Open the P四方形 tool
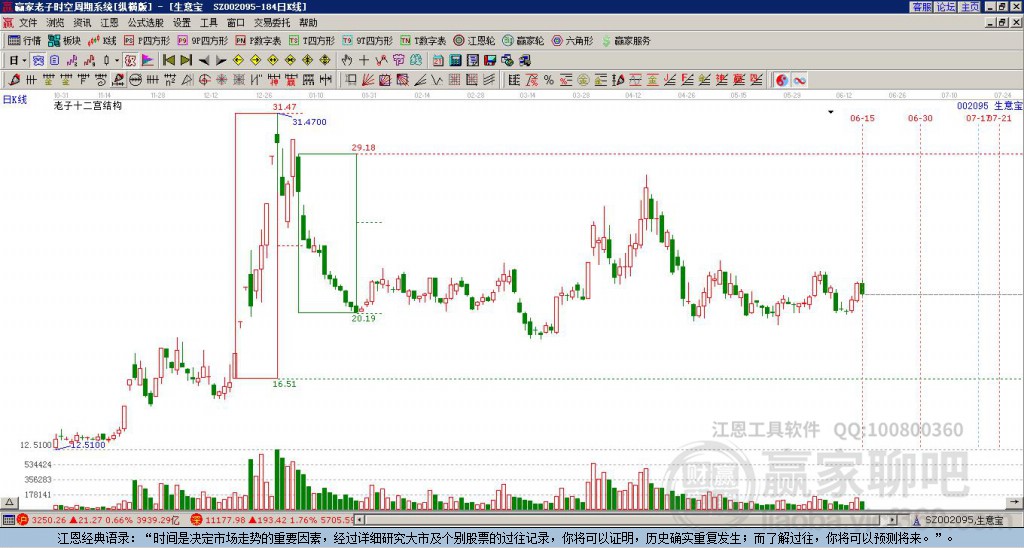The image size is (1024, 548). (x=147, y=40)
